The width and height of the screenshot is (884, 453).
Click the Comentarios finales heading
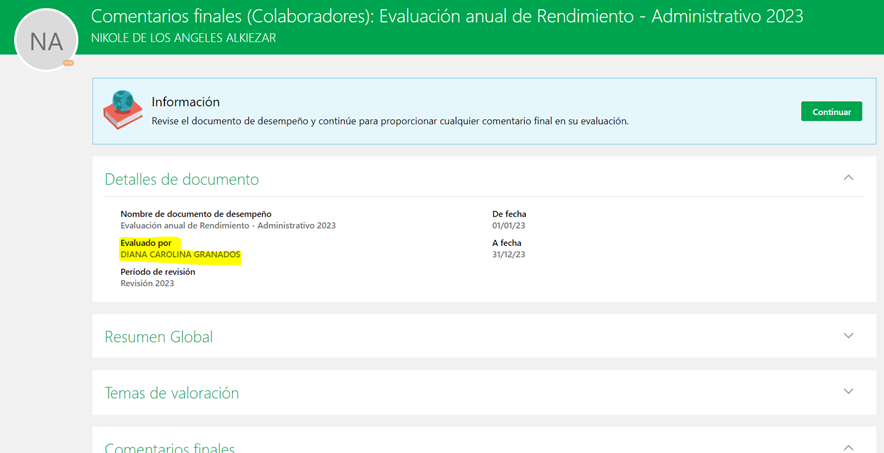coord(170,447)
